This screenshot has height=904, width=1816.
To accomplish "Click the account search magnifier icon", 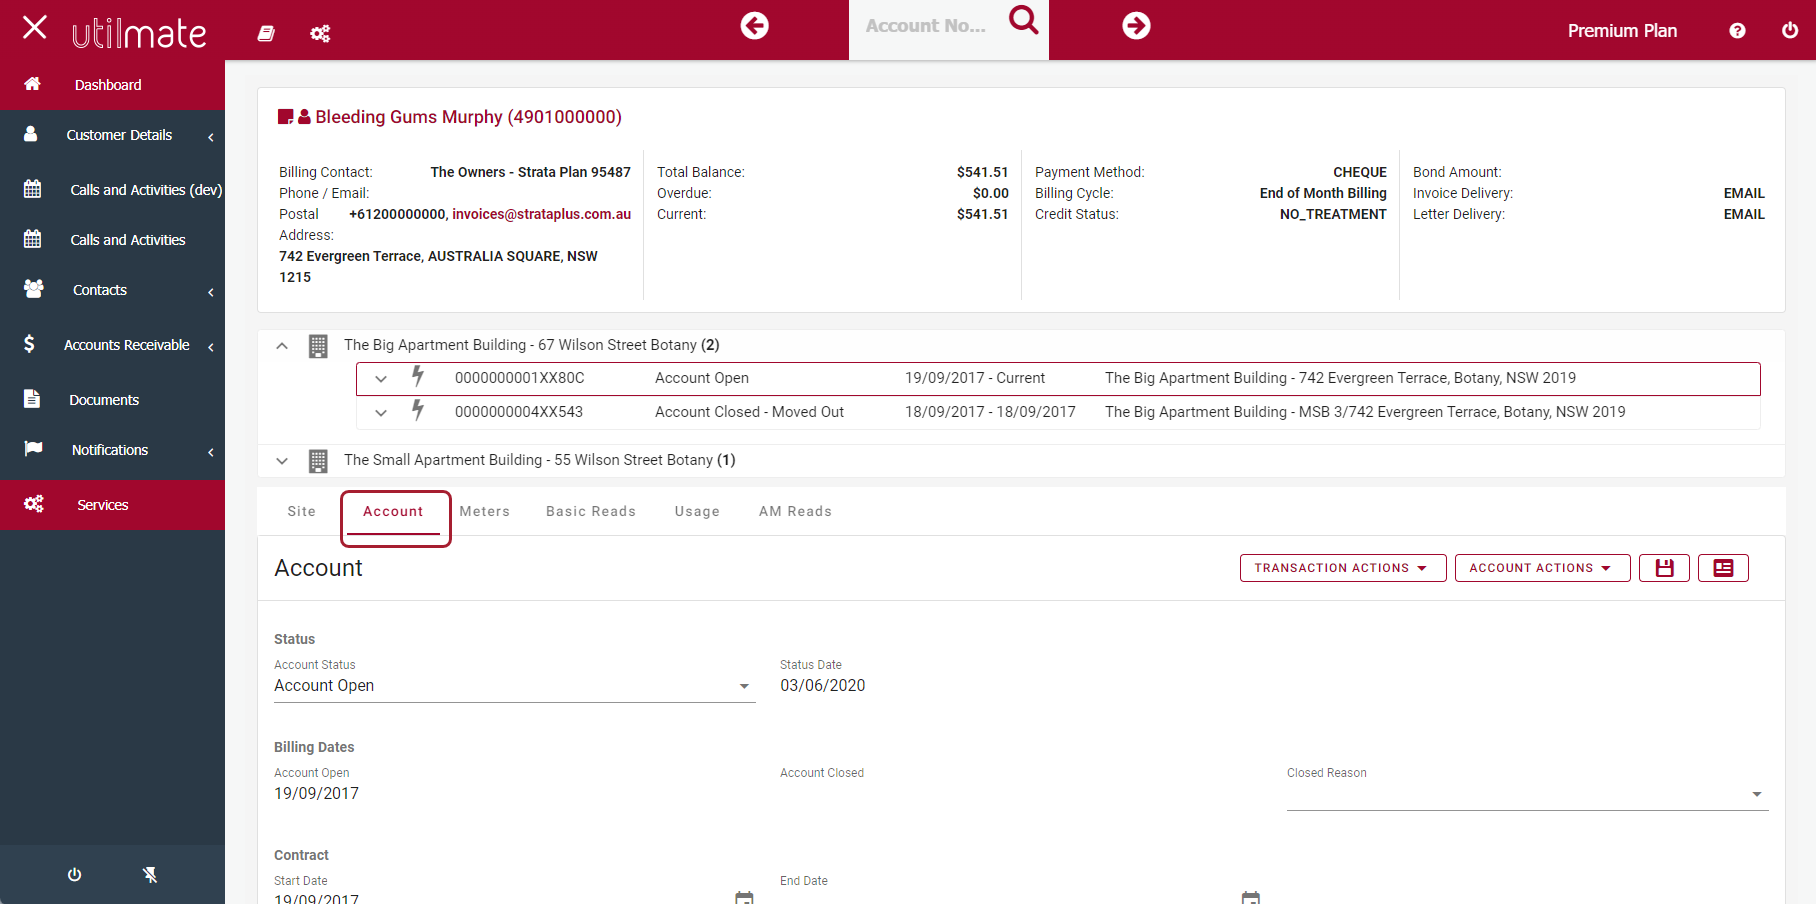I will point(1023,19).
